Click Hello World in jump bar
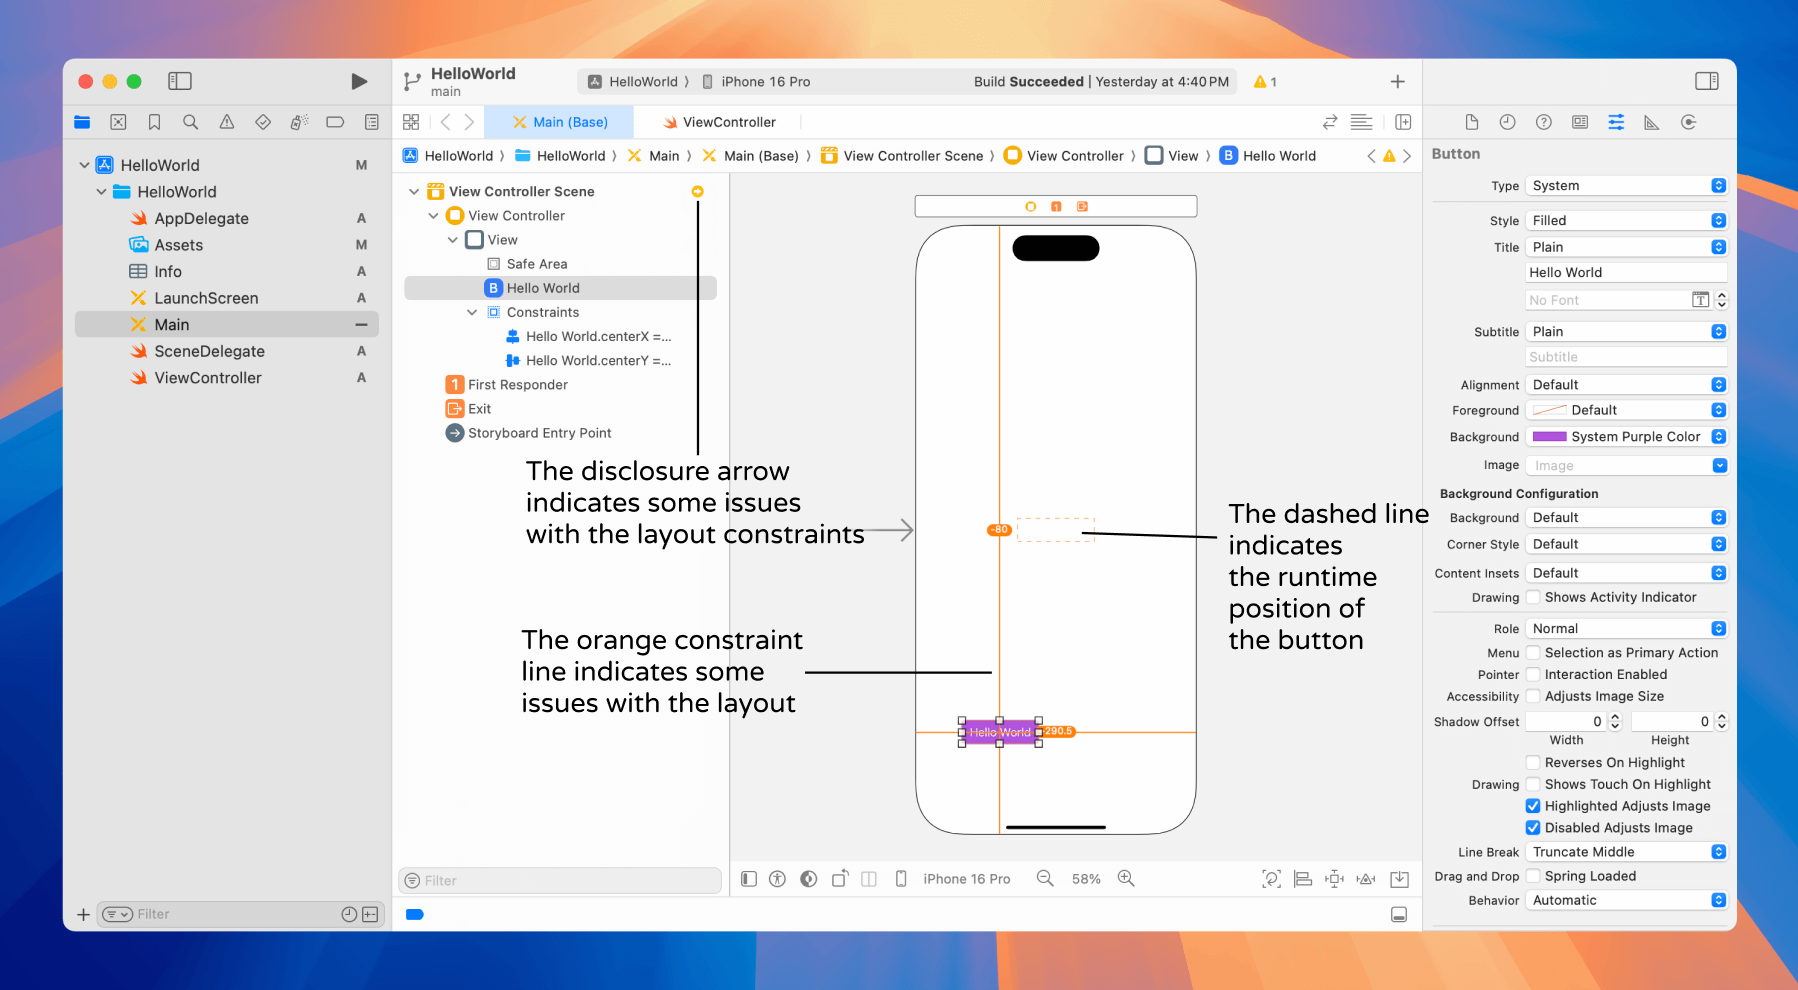The height and width of the screenshot is (990, 1798). pyautogui.click(x=1268, y=155)
